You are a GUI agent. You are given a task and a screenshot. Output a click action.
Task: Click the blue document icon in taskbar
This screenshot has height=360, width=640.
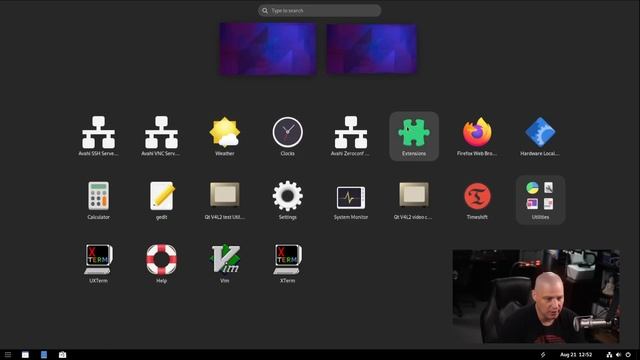(44, 355)
